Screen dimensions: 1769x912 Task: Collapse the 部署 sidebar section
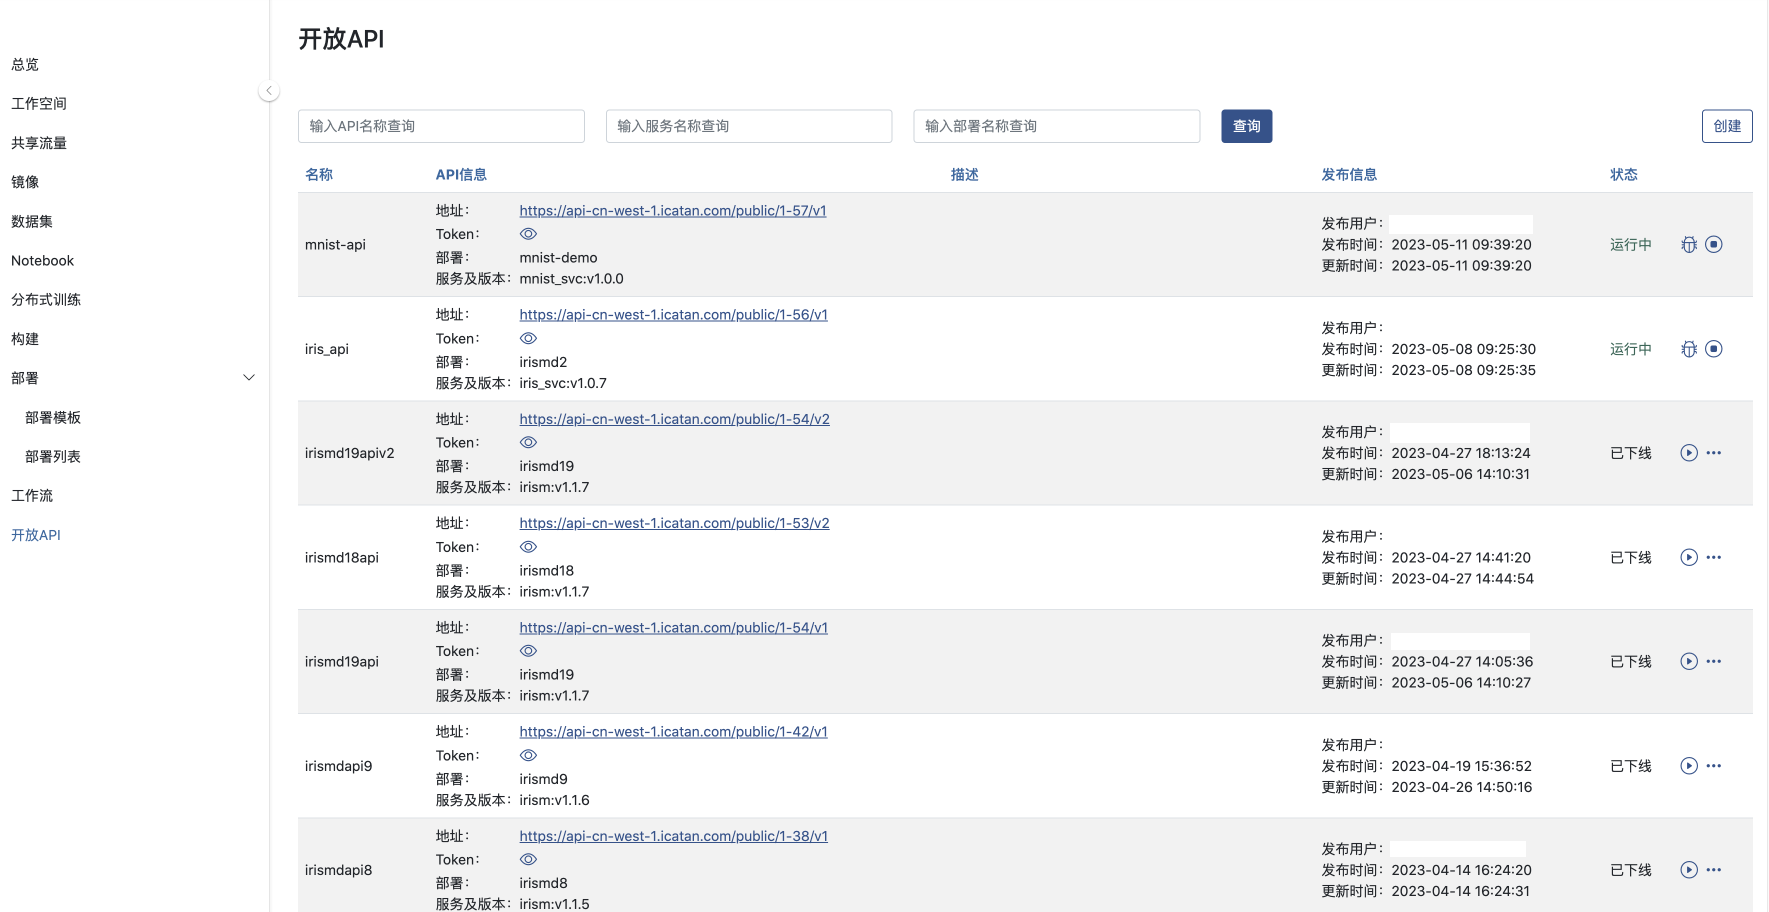coord(249,378)
